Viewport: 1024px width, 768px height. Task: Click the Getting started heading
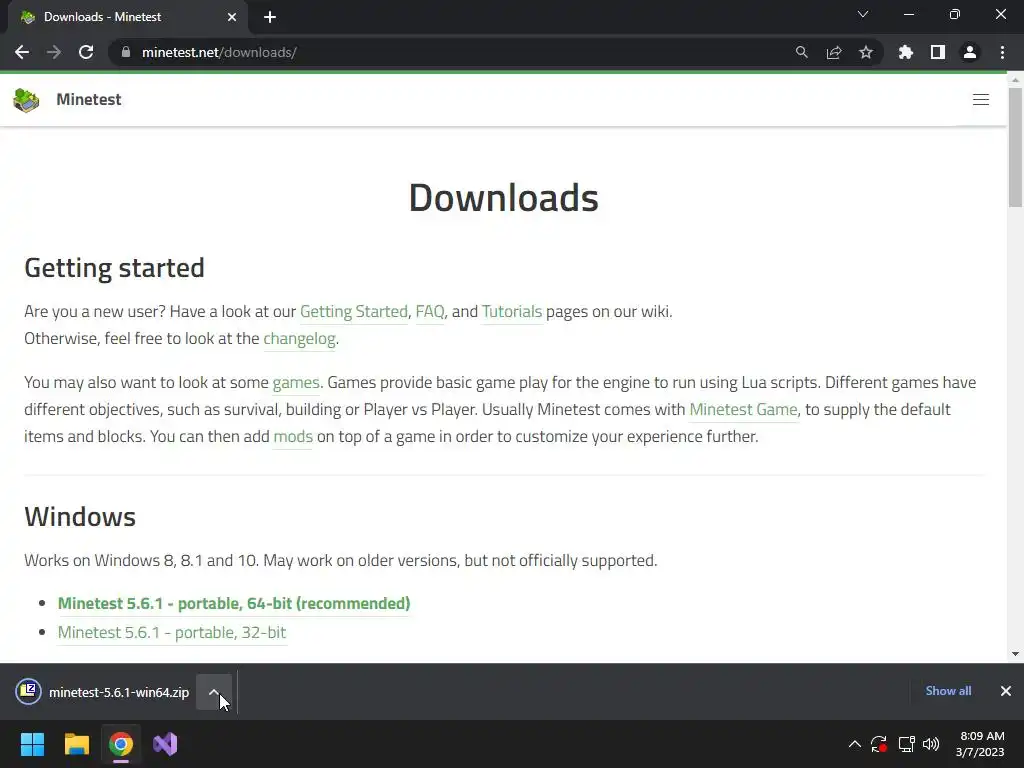114,268
